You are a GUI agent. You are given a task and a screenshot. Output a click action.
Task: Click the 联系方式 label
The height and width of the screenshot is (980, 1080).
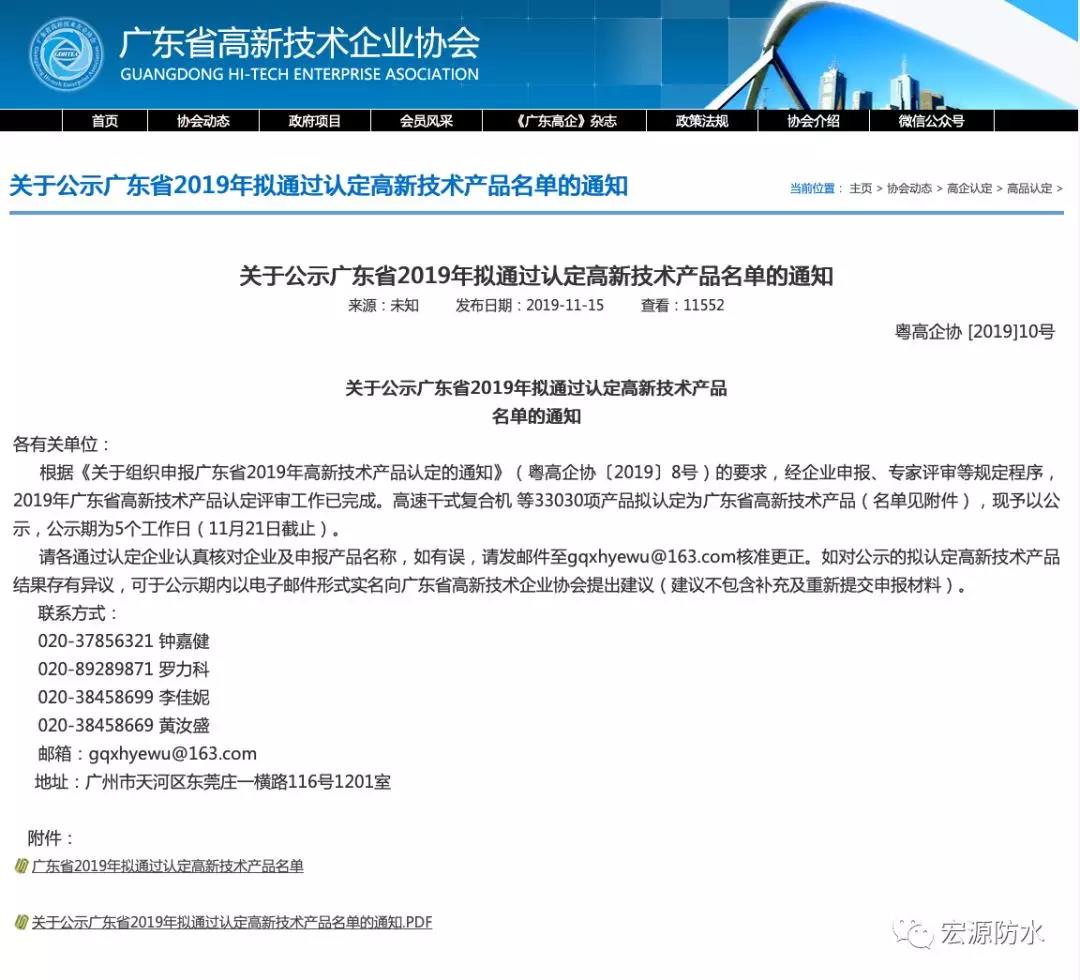pos(77,613)
